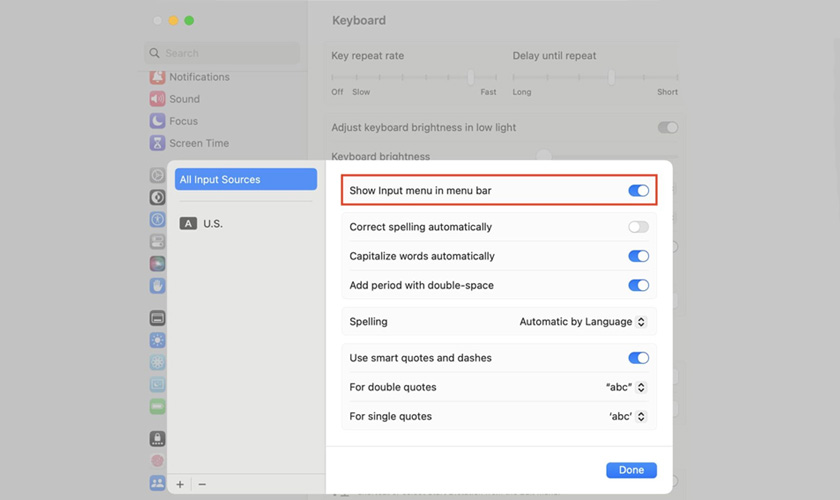Click the 'For double quotes' label
The image size is (840, 500).
393,387
